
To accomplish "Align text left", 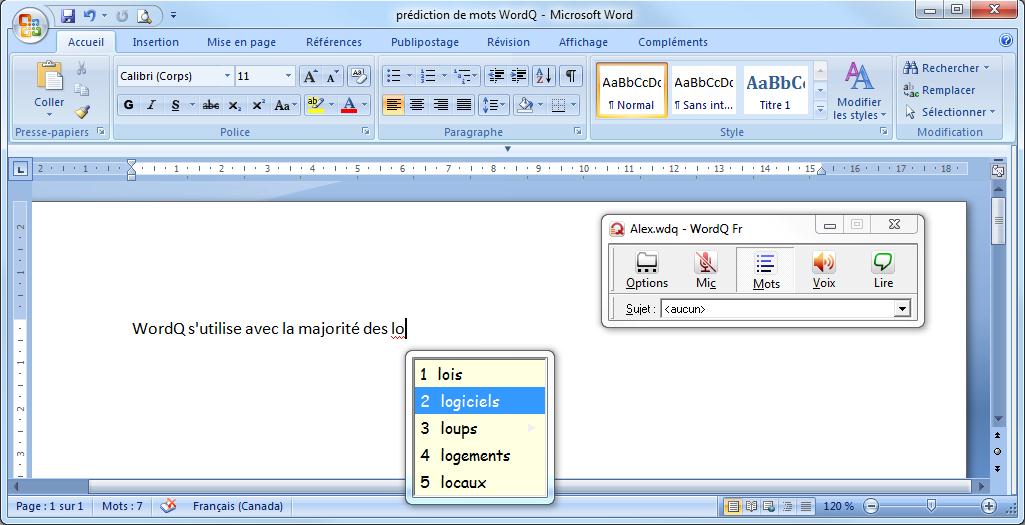I will [394, 105].
